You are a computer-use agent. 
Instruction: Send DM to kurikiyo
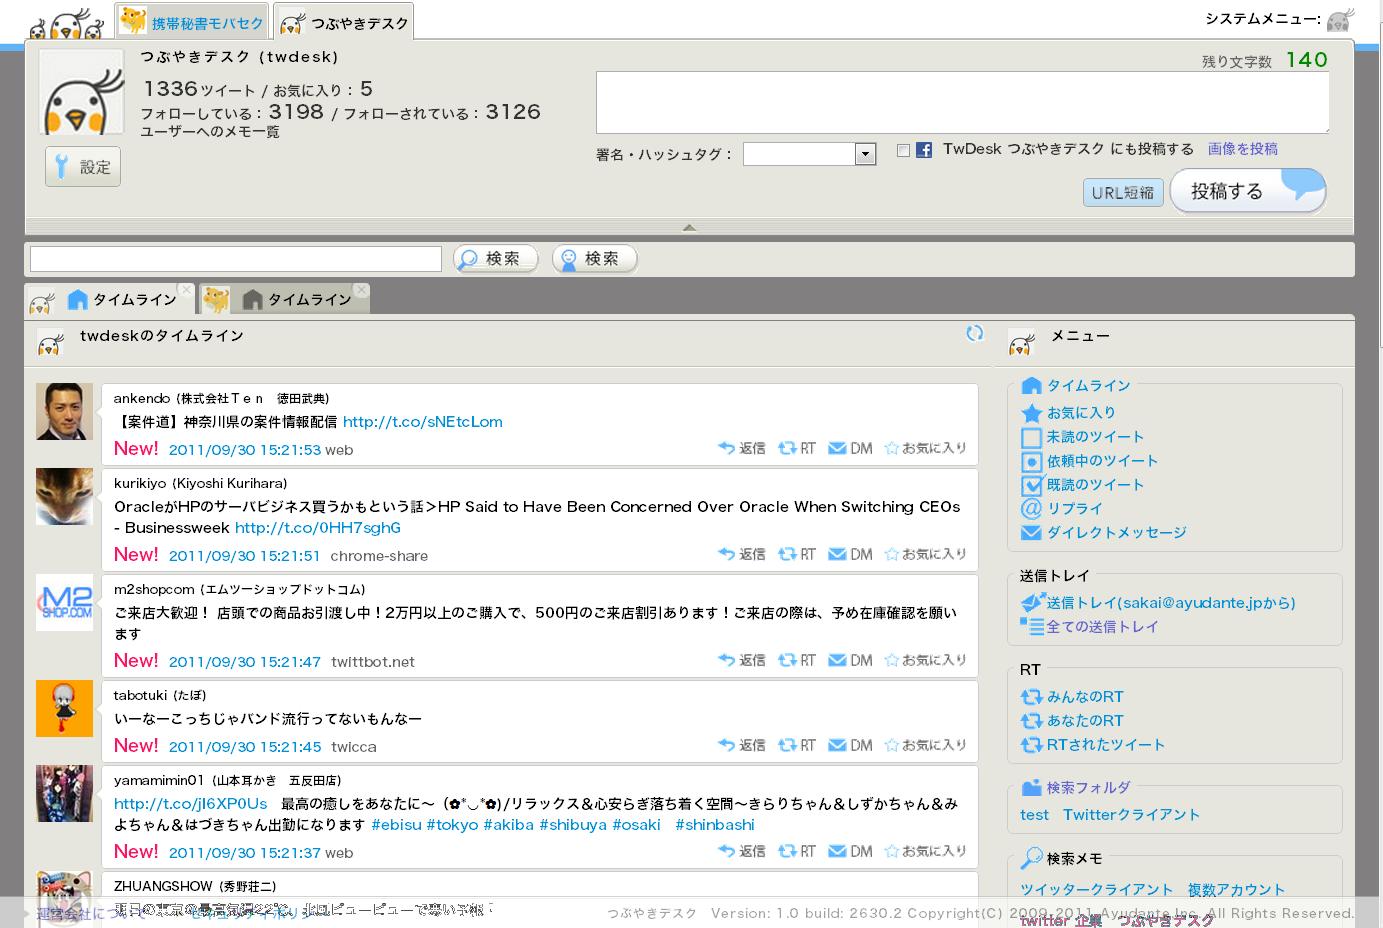point(850,554)
